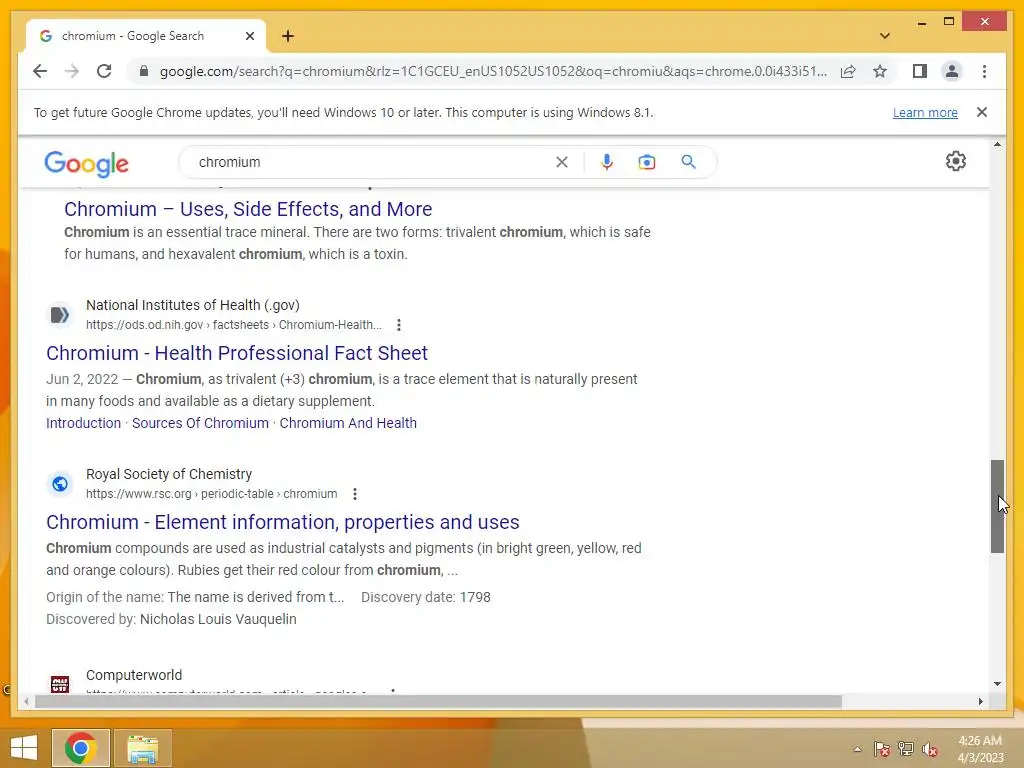The height and width of the screenshot is (768, 1024).
Task: Open the Chrome side panel
Action: click(920, 71)
